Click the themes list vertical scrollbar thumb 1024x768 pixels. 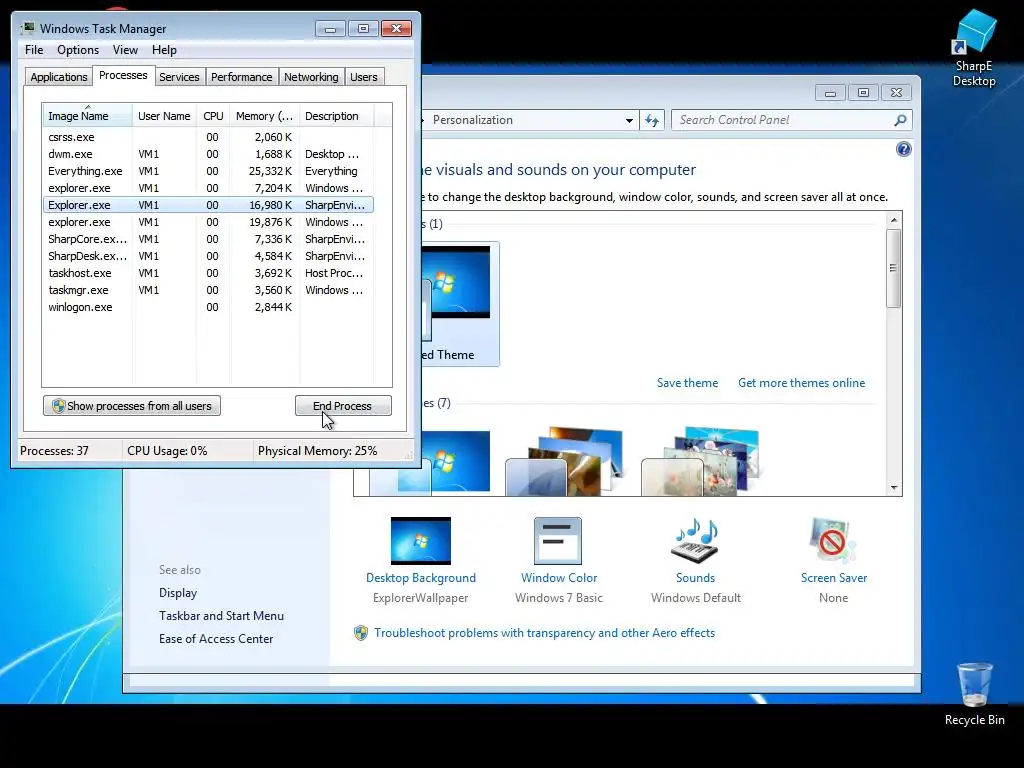pos(893,268)
